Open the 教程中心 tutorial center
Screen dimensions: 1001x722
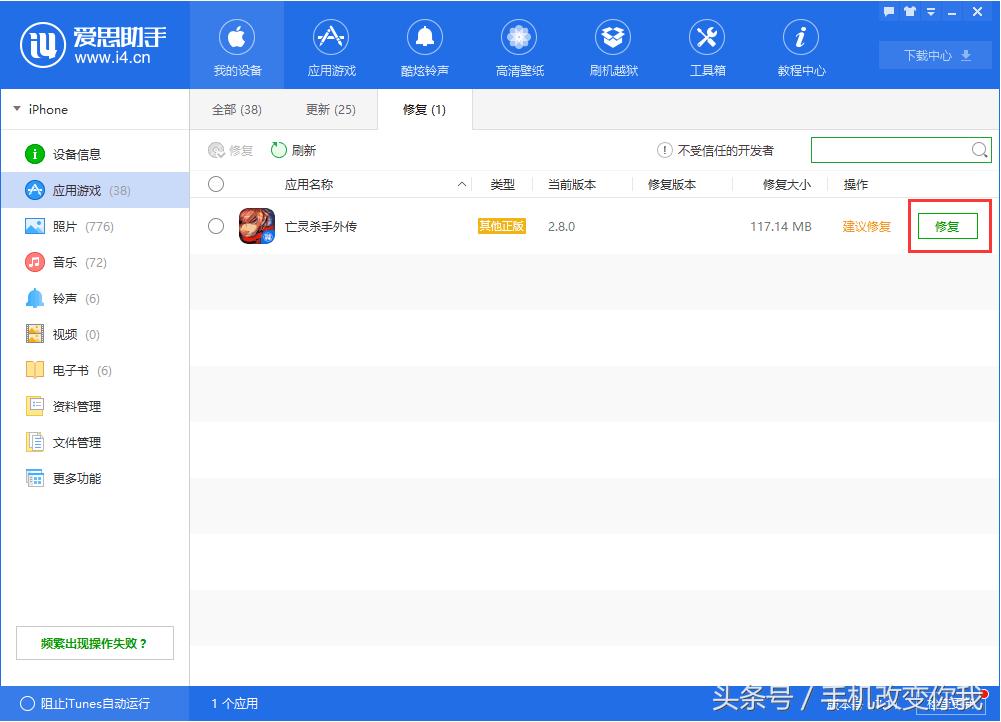(799, 45)
